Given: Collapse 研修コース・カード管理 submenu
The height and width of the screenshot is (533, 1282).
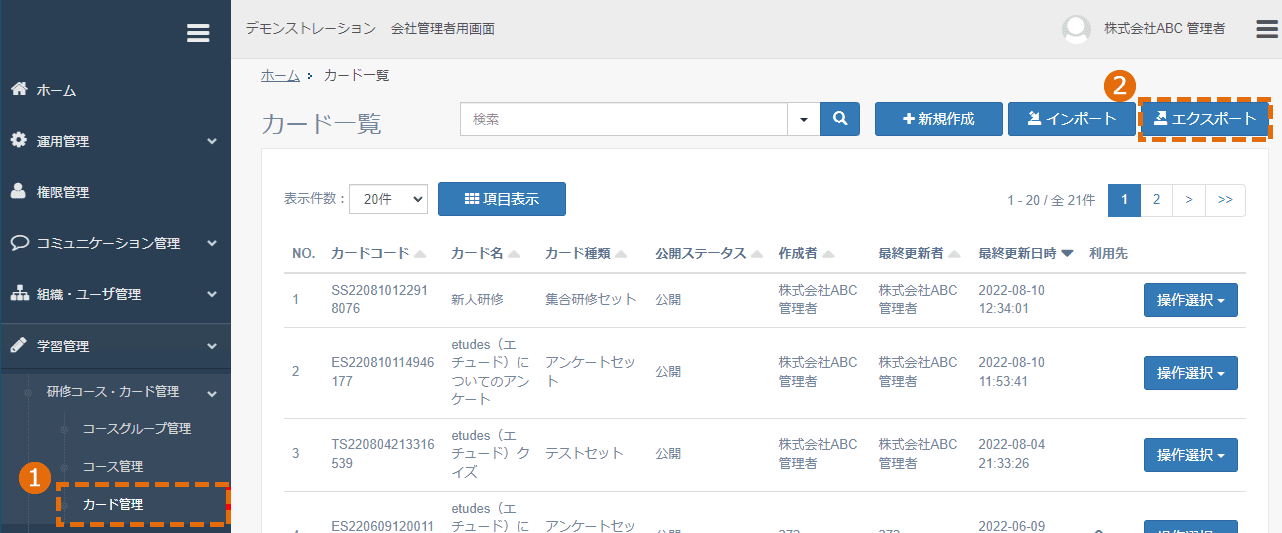Looking at the screenshot, I should tap(212, 392).
